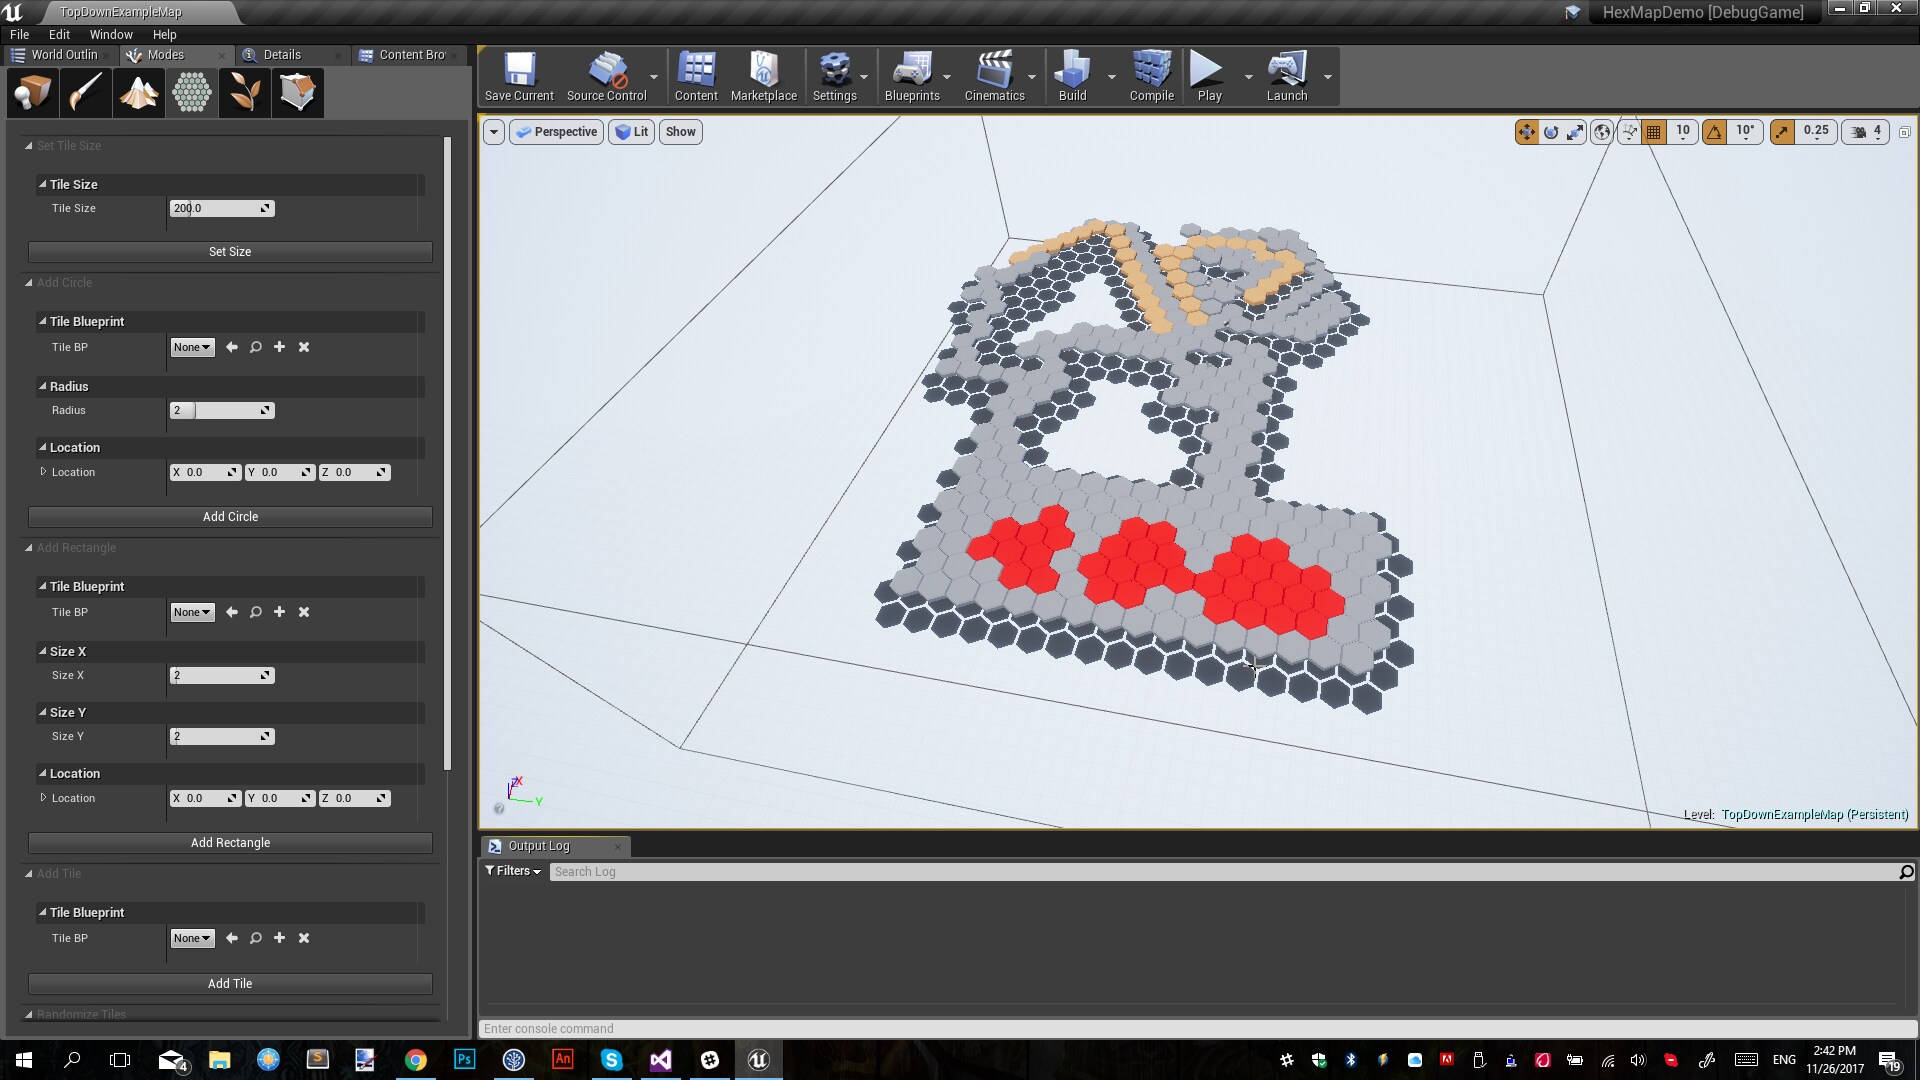The height and width of the screenshot is (1080, 1920).
Task: Toggle rotation snapping in the viewport
Action: [x=1715, y=132]
